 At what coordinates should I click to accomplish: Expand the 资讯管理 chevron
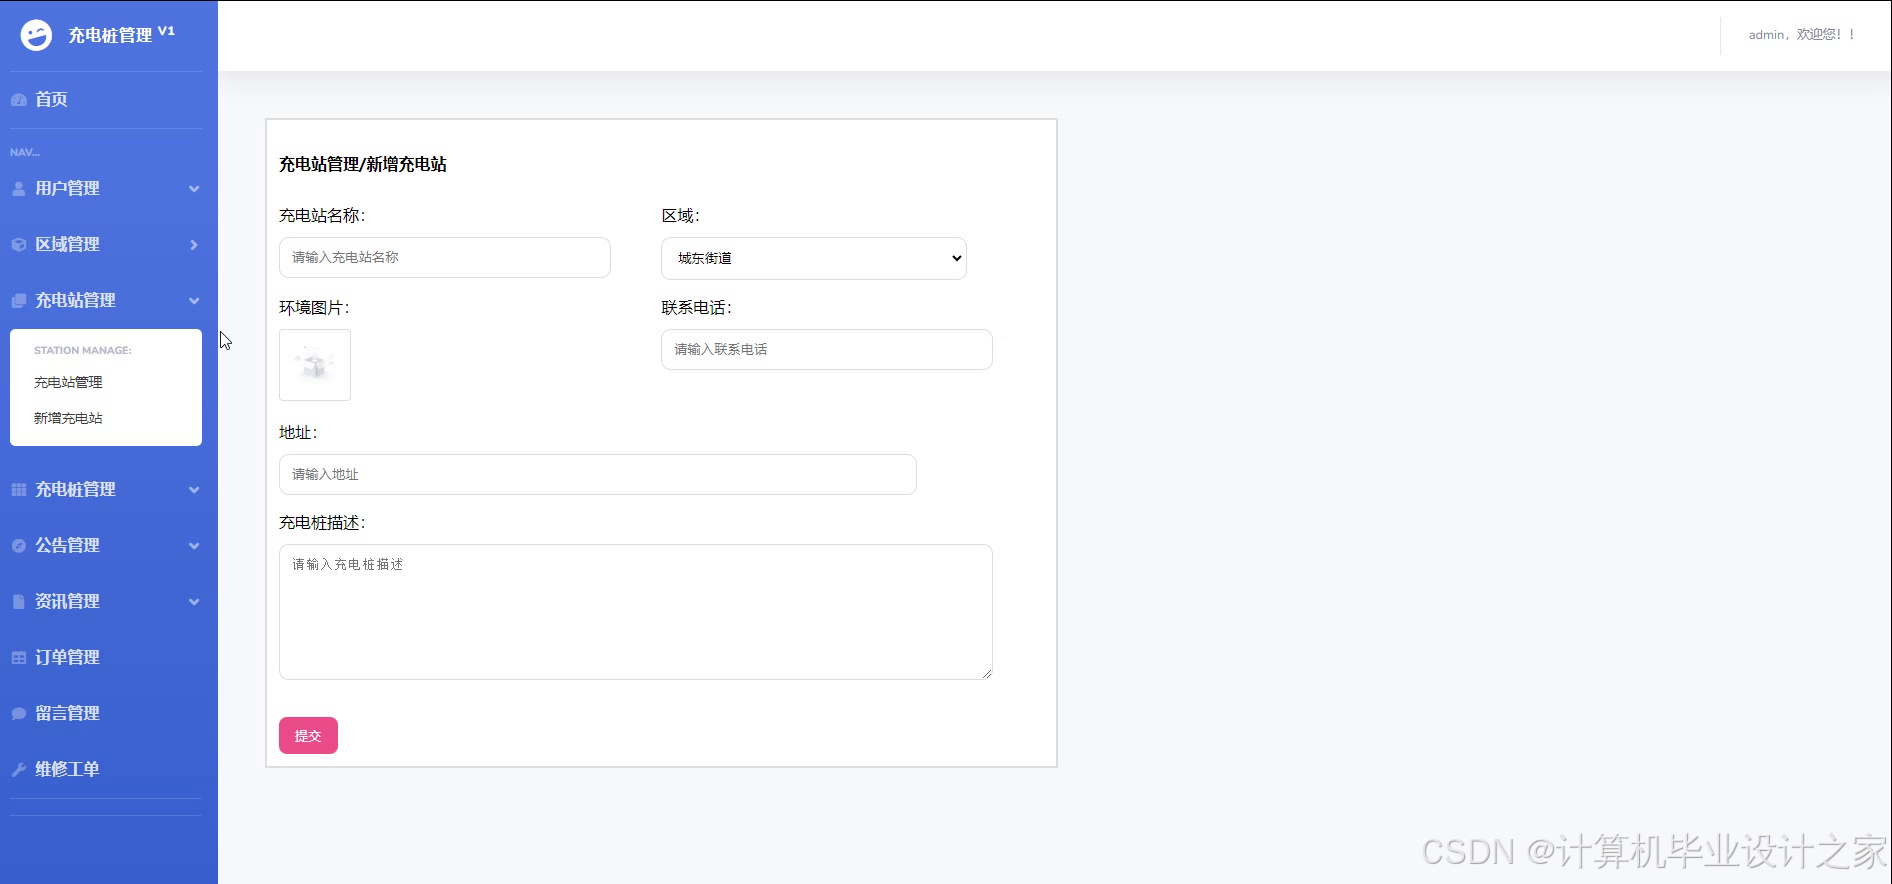(x=194, y=601)
